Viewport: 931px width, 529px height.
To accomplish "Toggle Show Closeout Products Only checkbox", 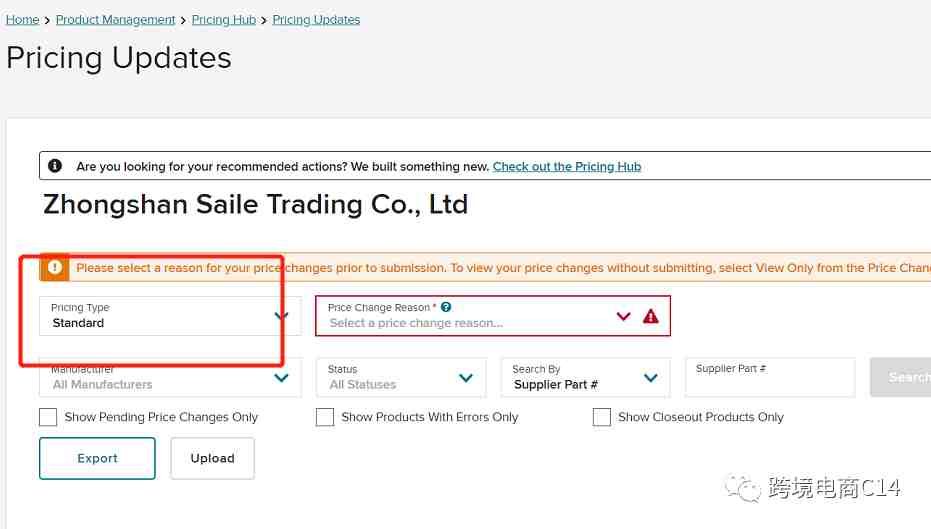I will coord(601,417).
